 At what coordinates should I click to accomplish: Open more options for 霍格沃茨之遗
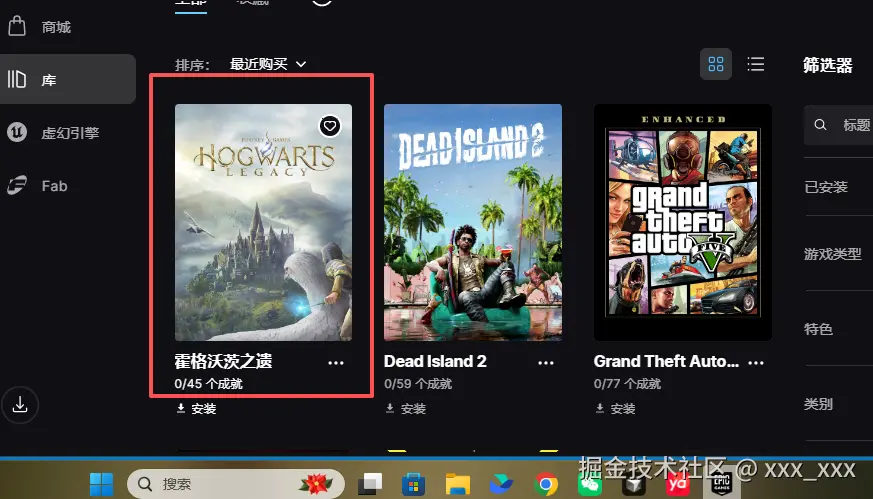[336, 362]
